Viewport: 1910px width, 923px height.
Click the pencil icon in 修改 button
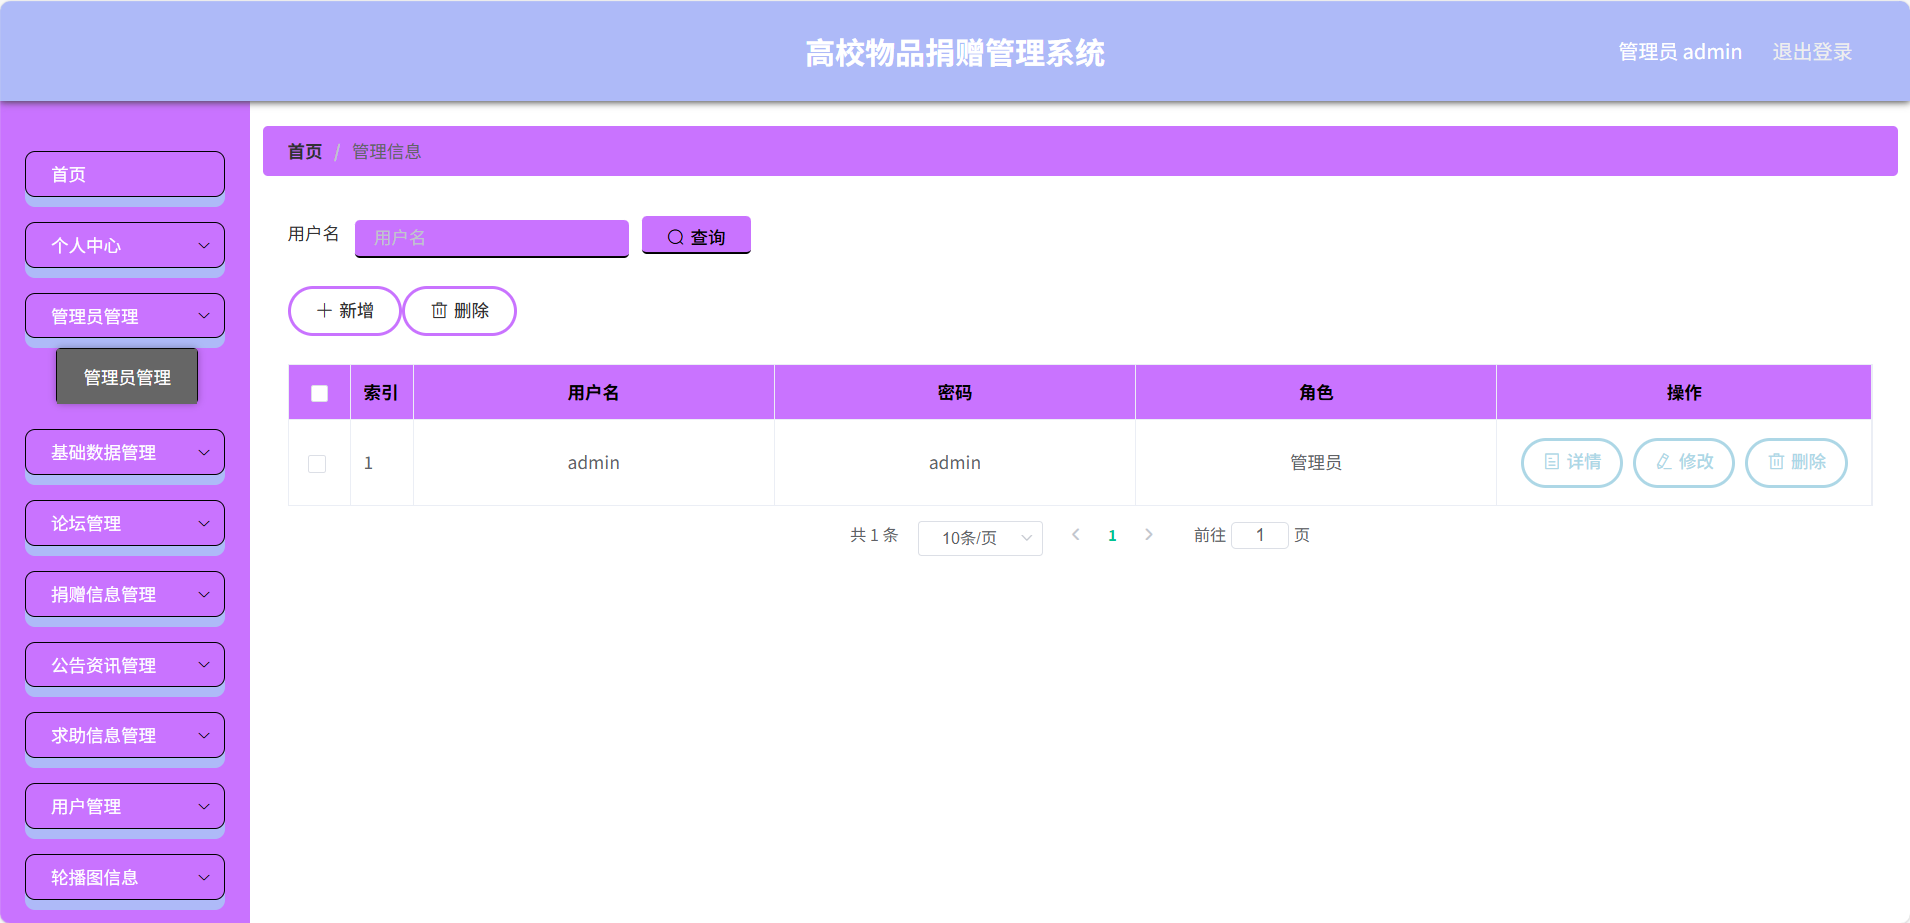click(x=1664, y=462)
